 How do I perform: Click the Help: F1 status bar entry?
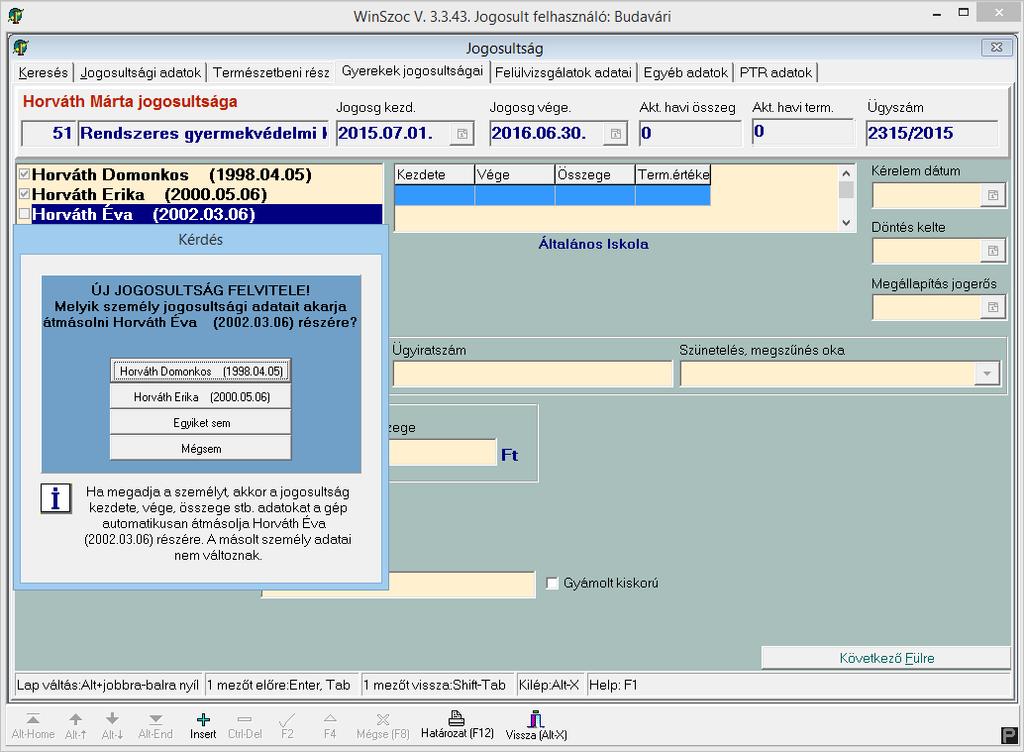[x=613, y=685]
